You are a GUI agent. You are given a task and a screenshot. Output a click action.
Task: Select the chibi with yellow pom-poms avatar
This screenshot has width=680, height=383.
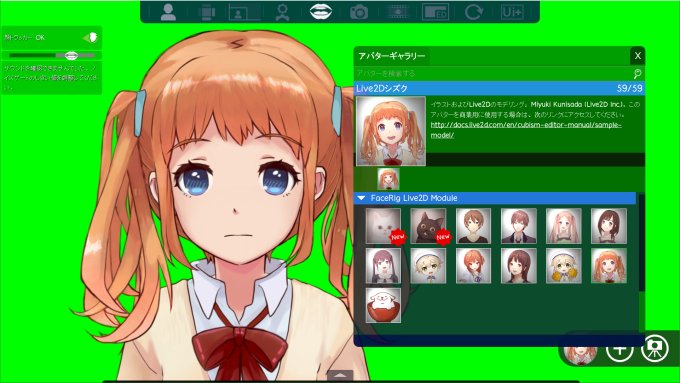point(564,266)
